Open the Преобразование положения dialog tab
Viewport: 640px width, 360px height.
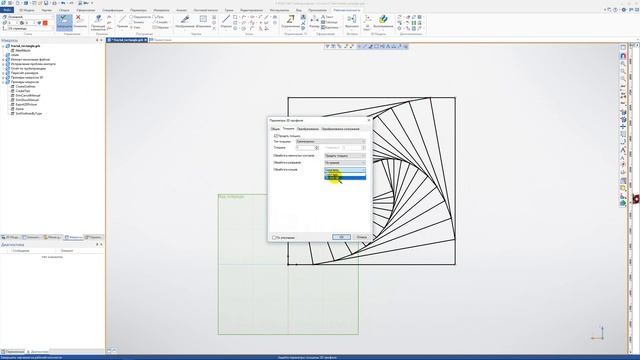click(340, 129)
